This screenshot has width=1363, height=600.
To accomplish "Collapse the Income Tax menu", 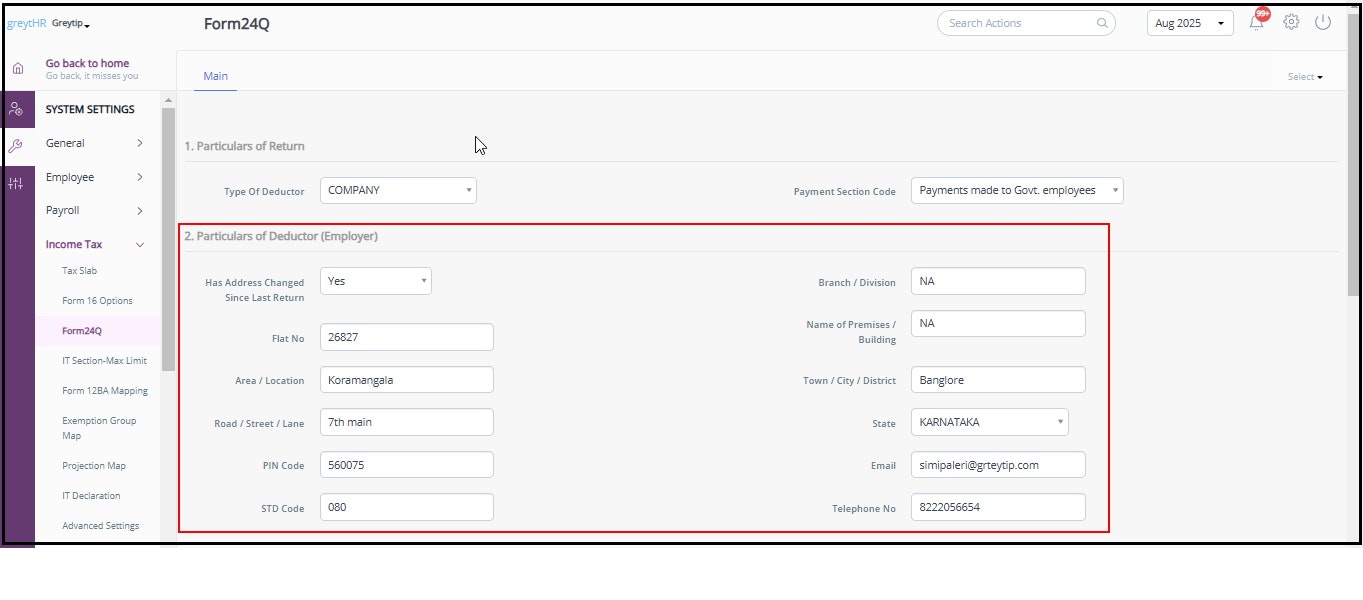I will (x=94, y=244).
